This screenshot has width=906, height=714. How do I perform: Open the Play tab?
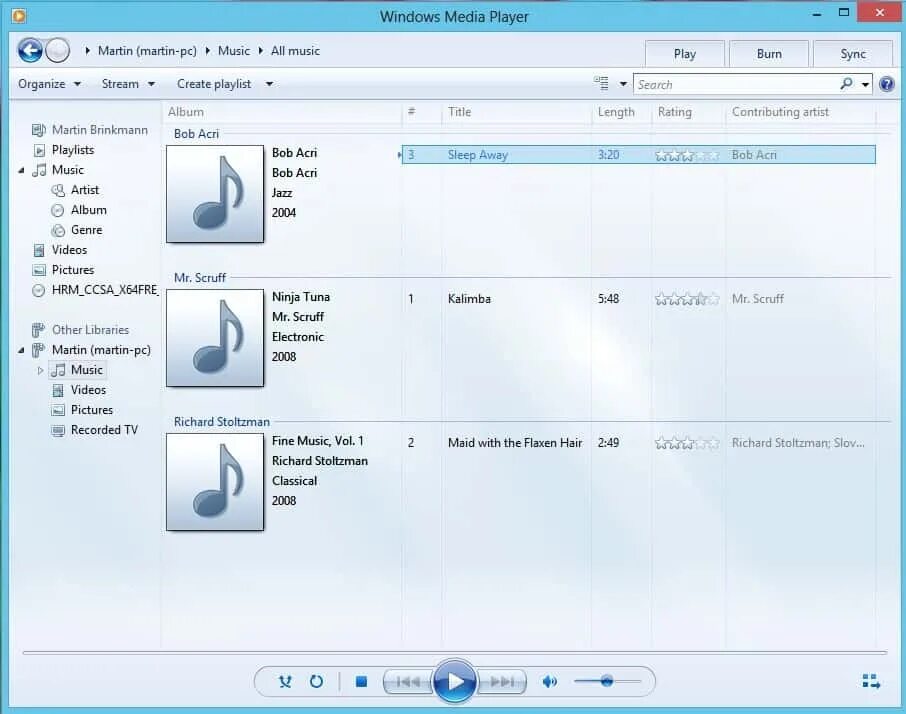click(x=685, y=54)
